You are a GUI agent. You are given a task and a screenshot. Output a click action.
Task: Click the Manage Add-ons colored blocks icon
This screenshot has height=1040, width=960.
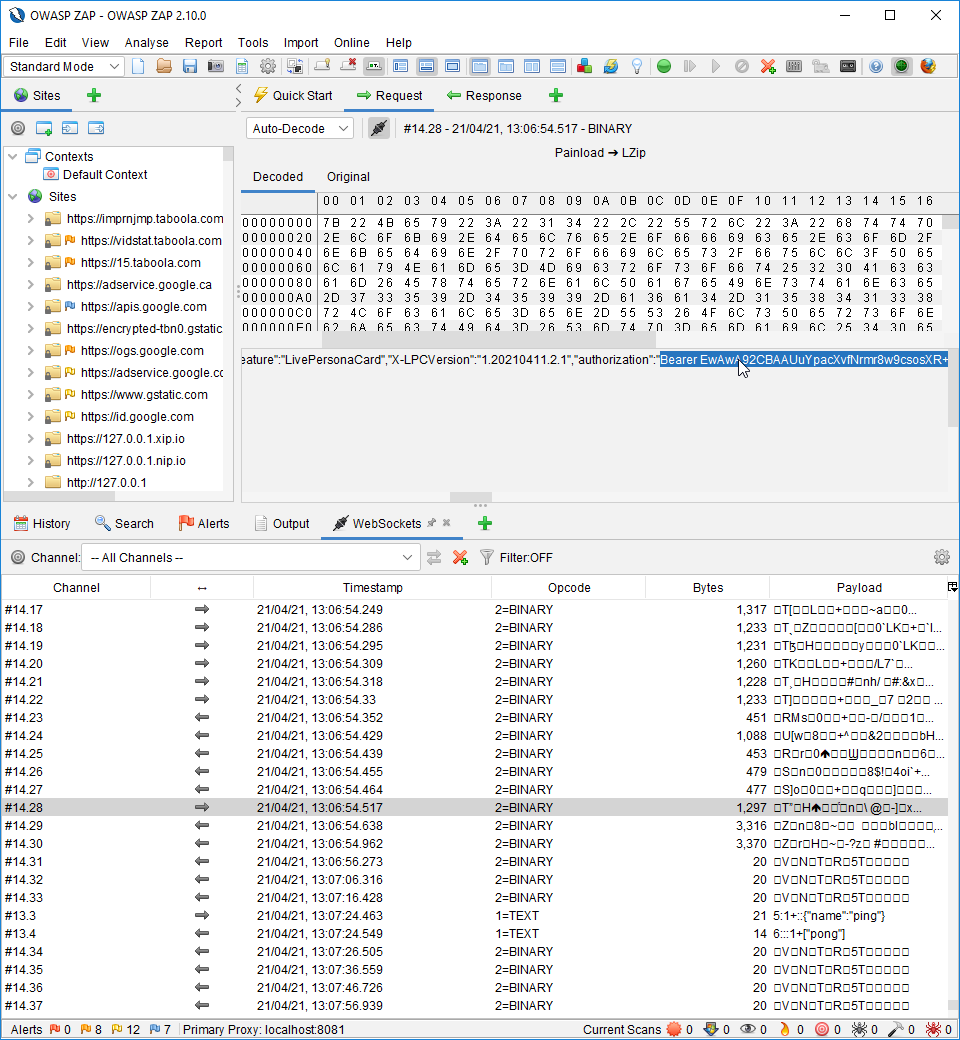[584, 66]
